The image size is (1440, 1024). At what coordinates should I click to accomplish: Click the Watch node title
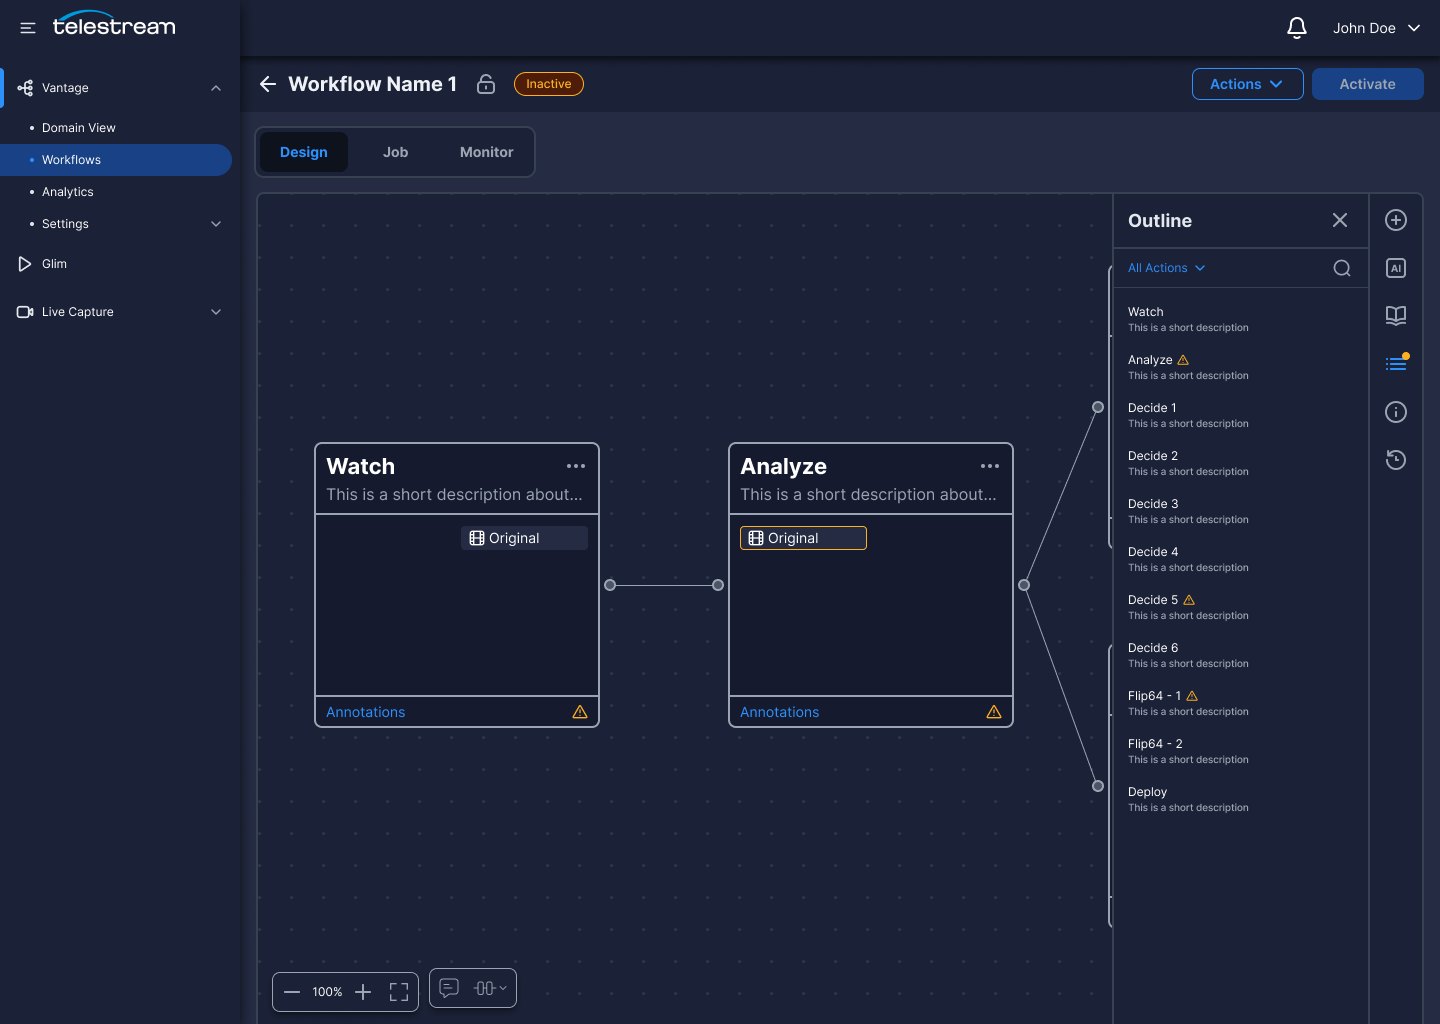click(x=360, y=466)
